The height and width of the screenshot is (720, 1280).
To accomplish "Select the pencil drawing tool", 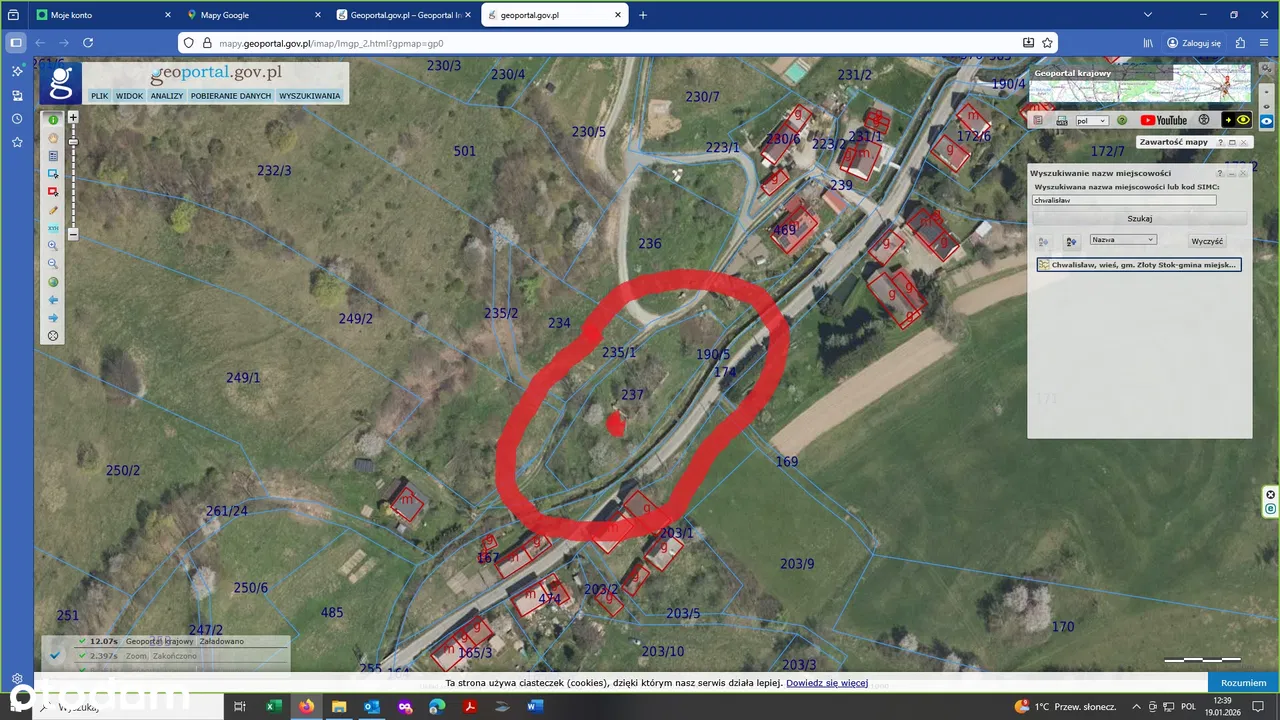I will [53, 210].
